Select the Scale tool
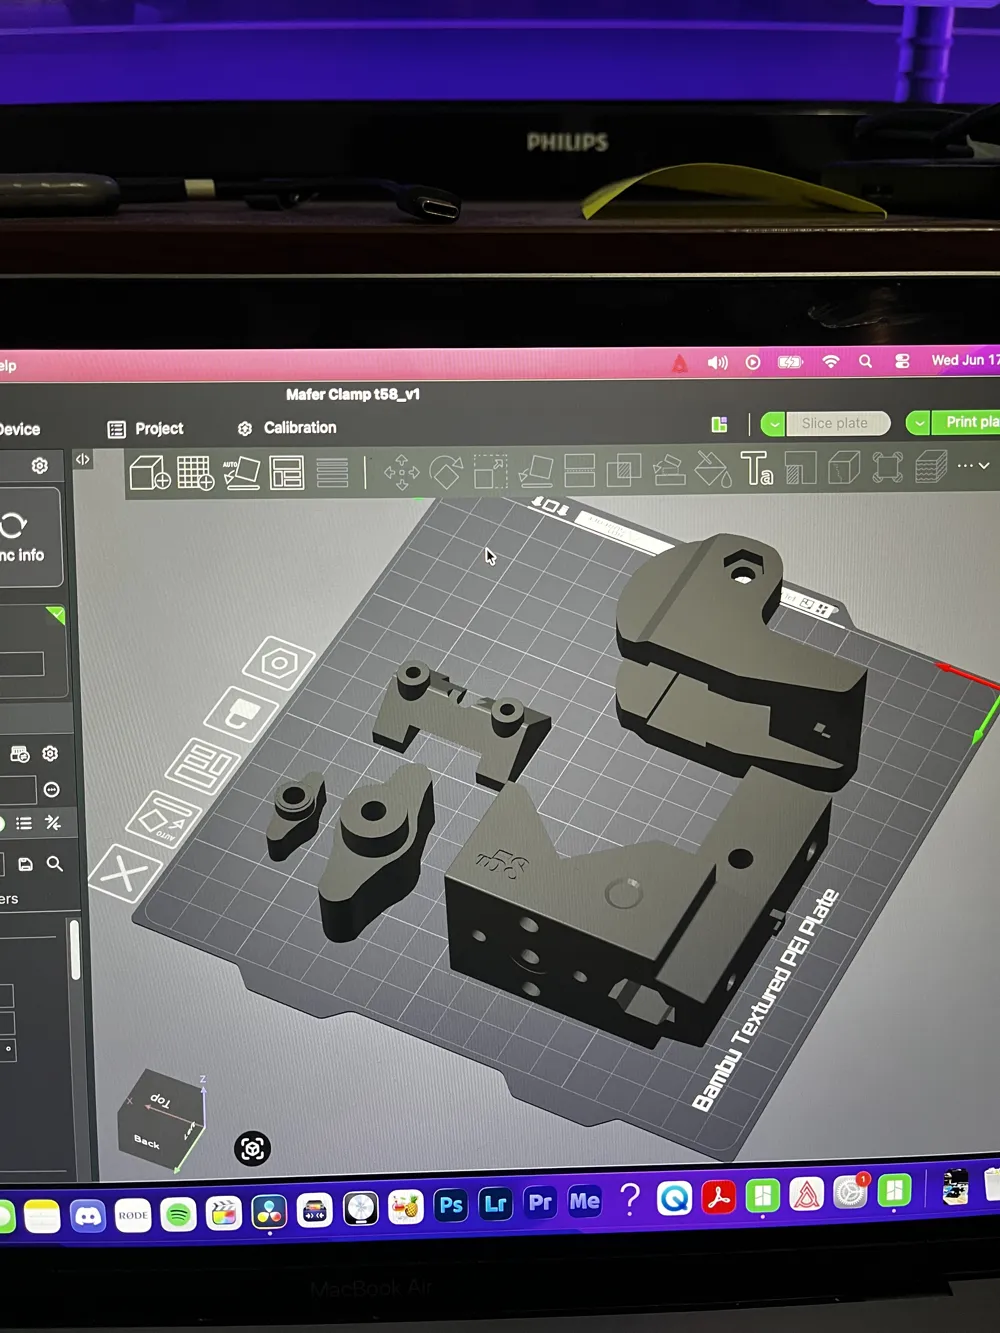The image size is (1000, 1333). [x=490, y=471]
